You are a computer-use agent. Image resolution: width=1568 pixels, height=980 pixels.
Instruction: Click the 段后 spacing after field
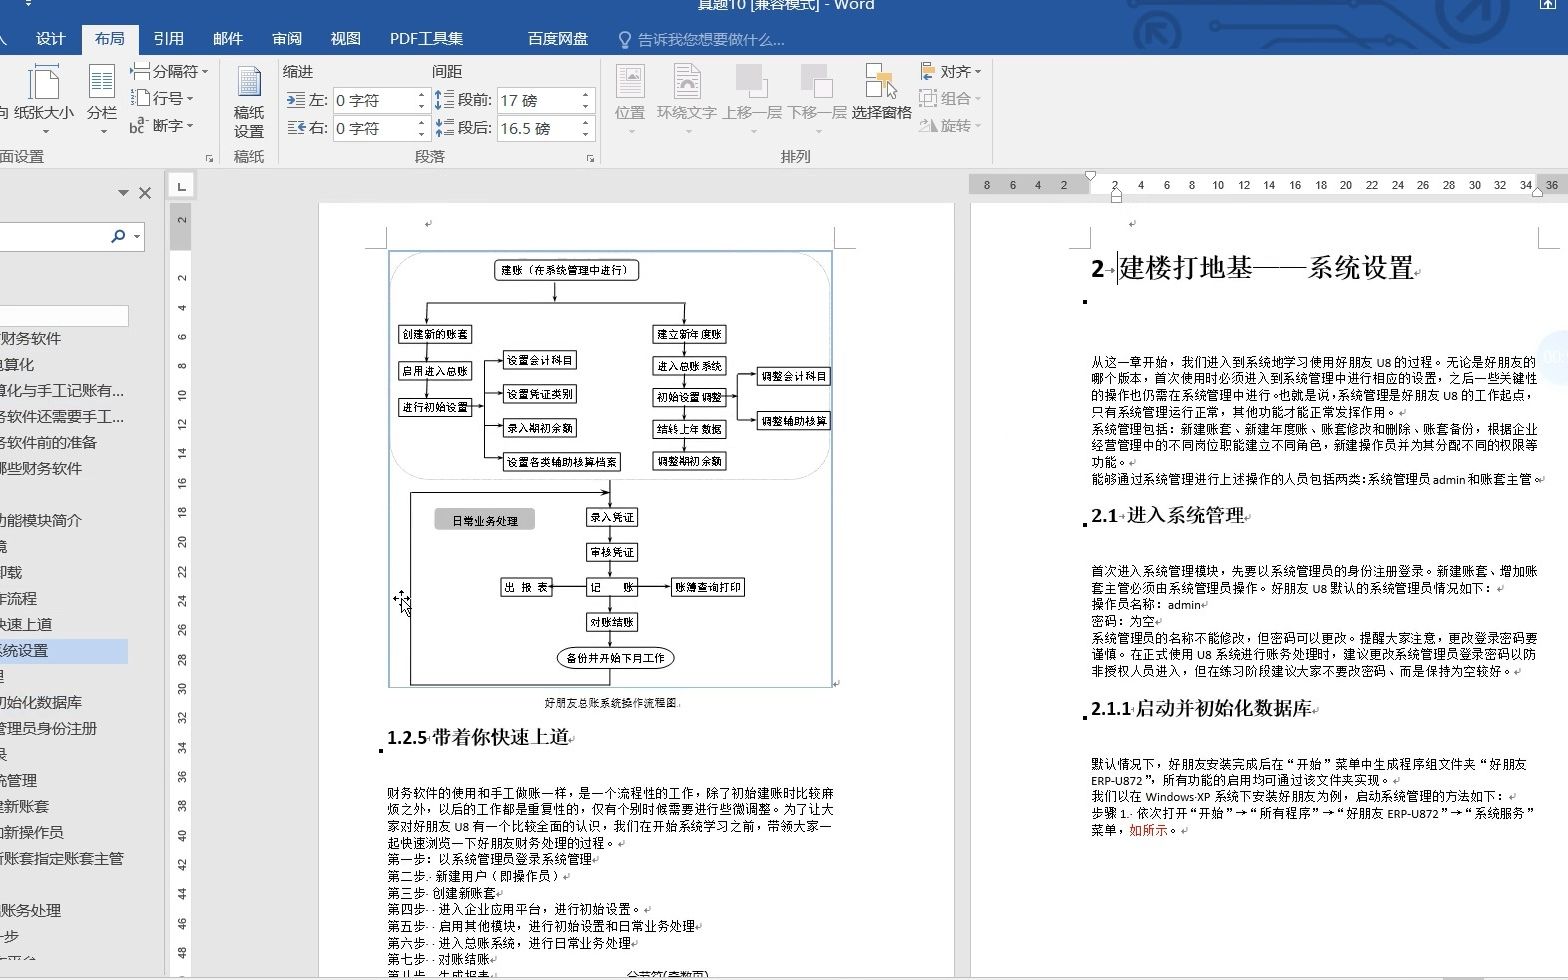pyautogui.click(x=537, y=128)
